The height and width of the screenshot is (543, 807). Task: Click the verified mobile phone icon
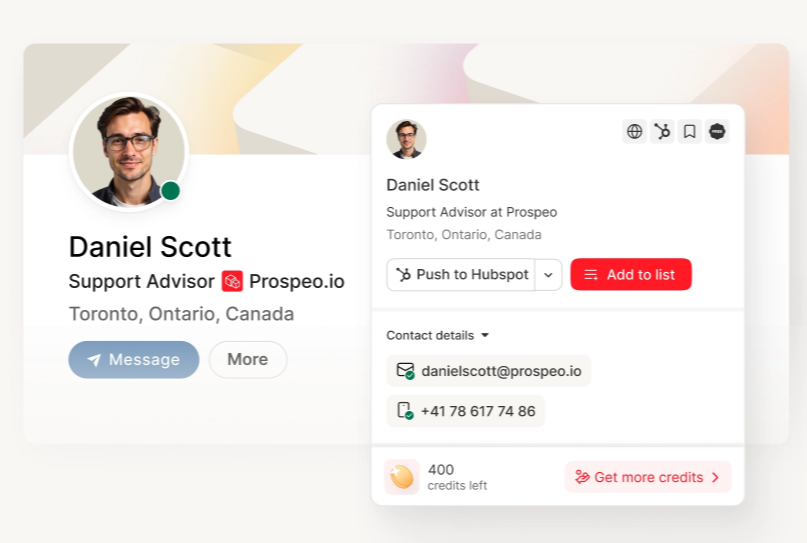[x=405, y=411]
